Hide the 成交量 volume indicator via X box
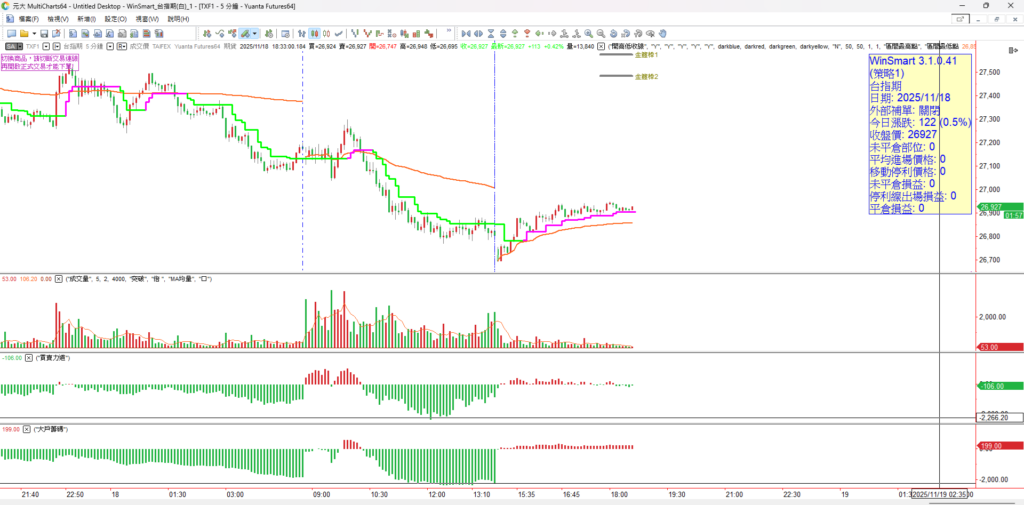 tap(57, 278)
